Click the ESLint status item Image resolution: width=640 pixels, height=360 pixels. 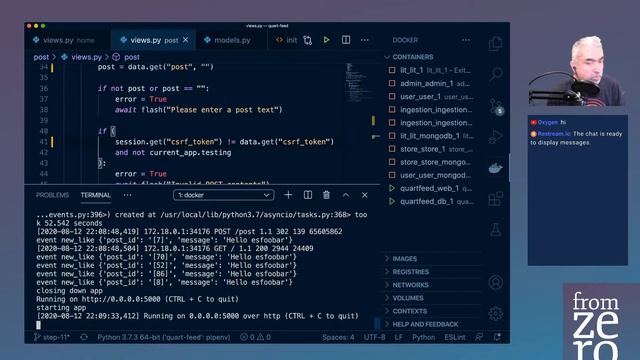[455, 337]
